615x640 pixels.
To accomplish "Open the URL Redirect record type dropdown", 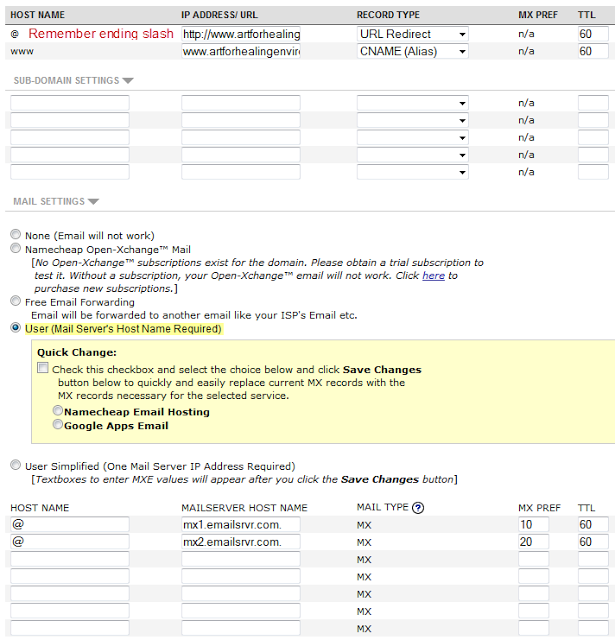I will (x=412, y=34).
